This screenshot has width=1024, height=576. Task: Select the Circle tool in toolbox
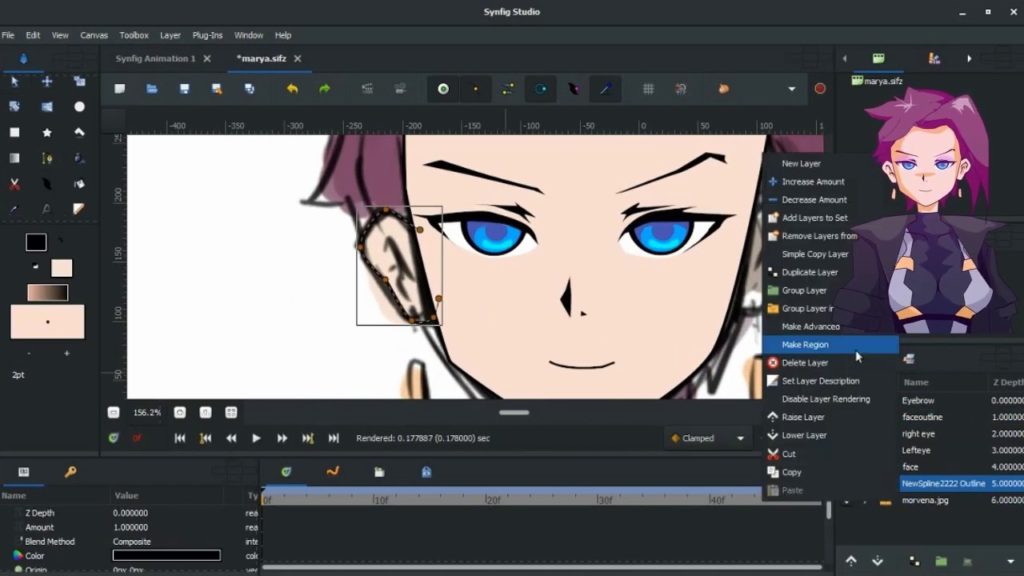pos(79,107)
